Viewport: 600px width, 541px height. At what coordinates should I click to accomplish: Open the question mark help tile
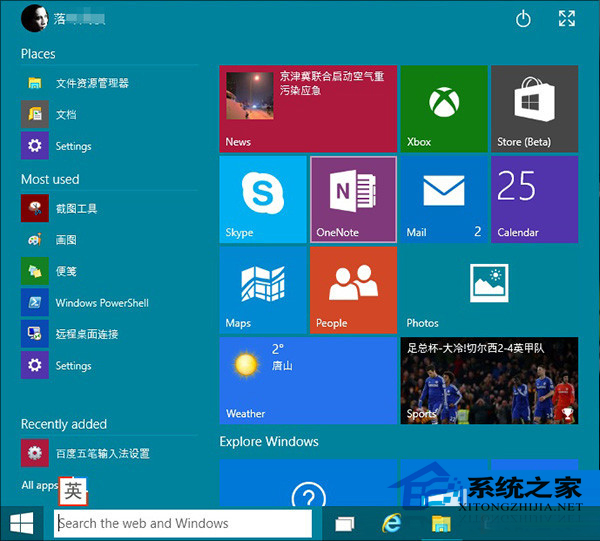[308, 483]
